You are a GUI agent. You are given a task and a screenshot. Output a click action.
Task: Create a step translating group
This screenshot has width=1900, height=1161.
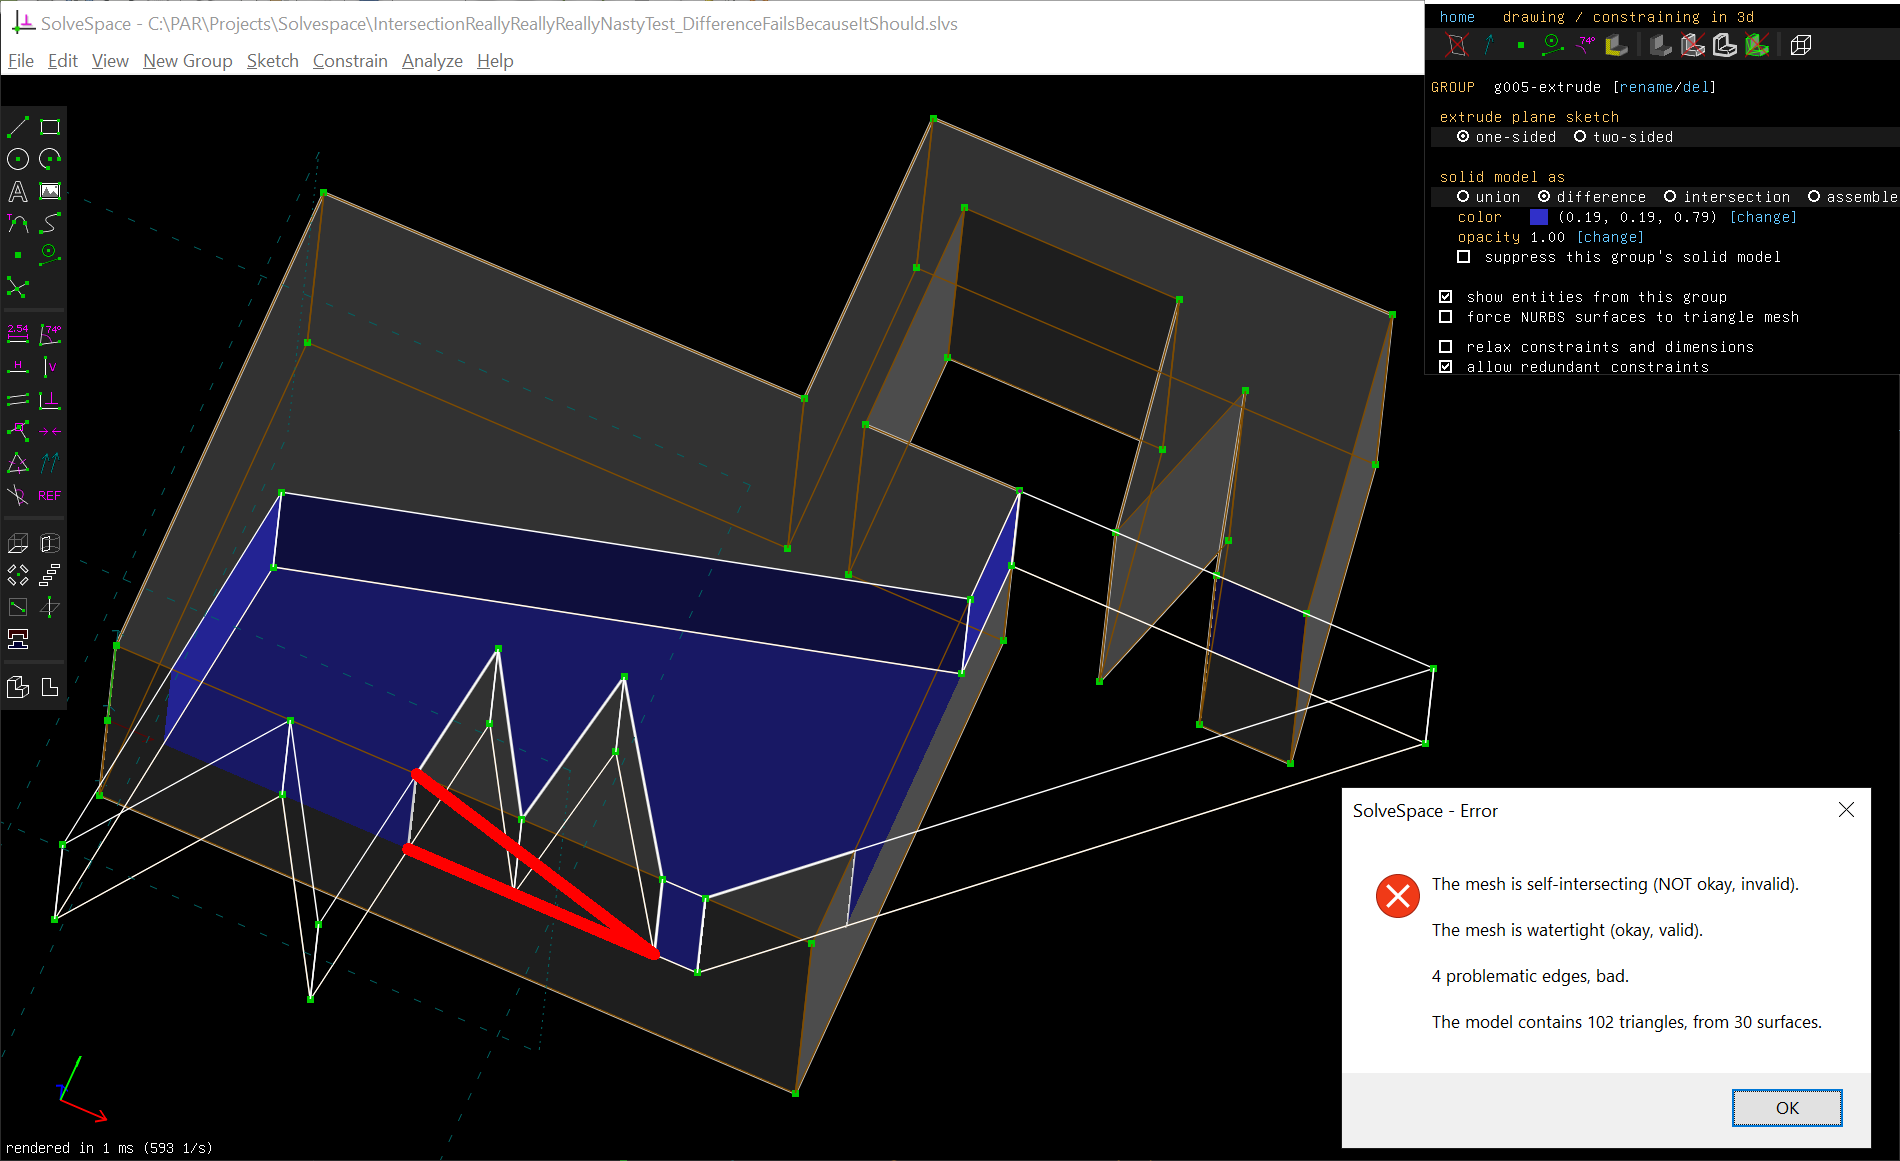click(50, 575)
